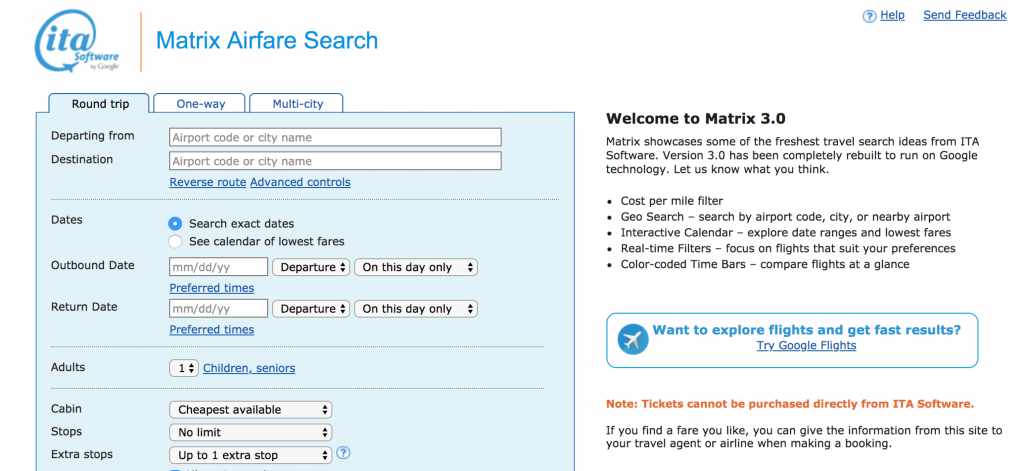1024x471 pixels.
Task: Open the Cabin 'Cheapest available' dropdown
Action: (251, 410)
